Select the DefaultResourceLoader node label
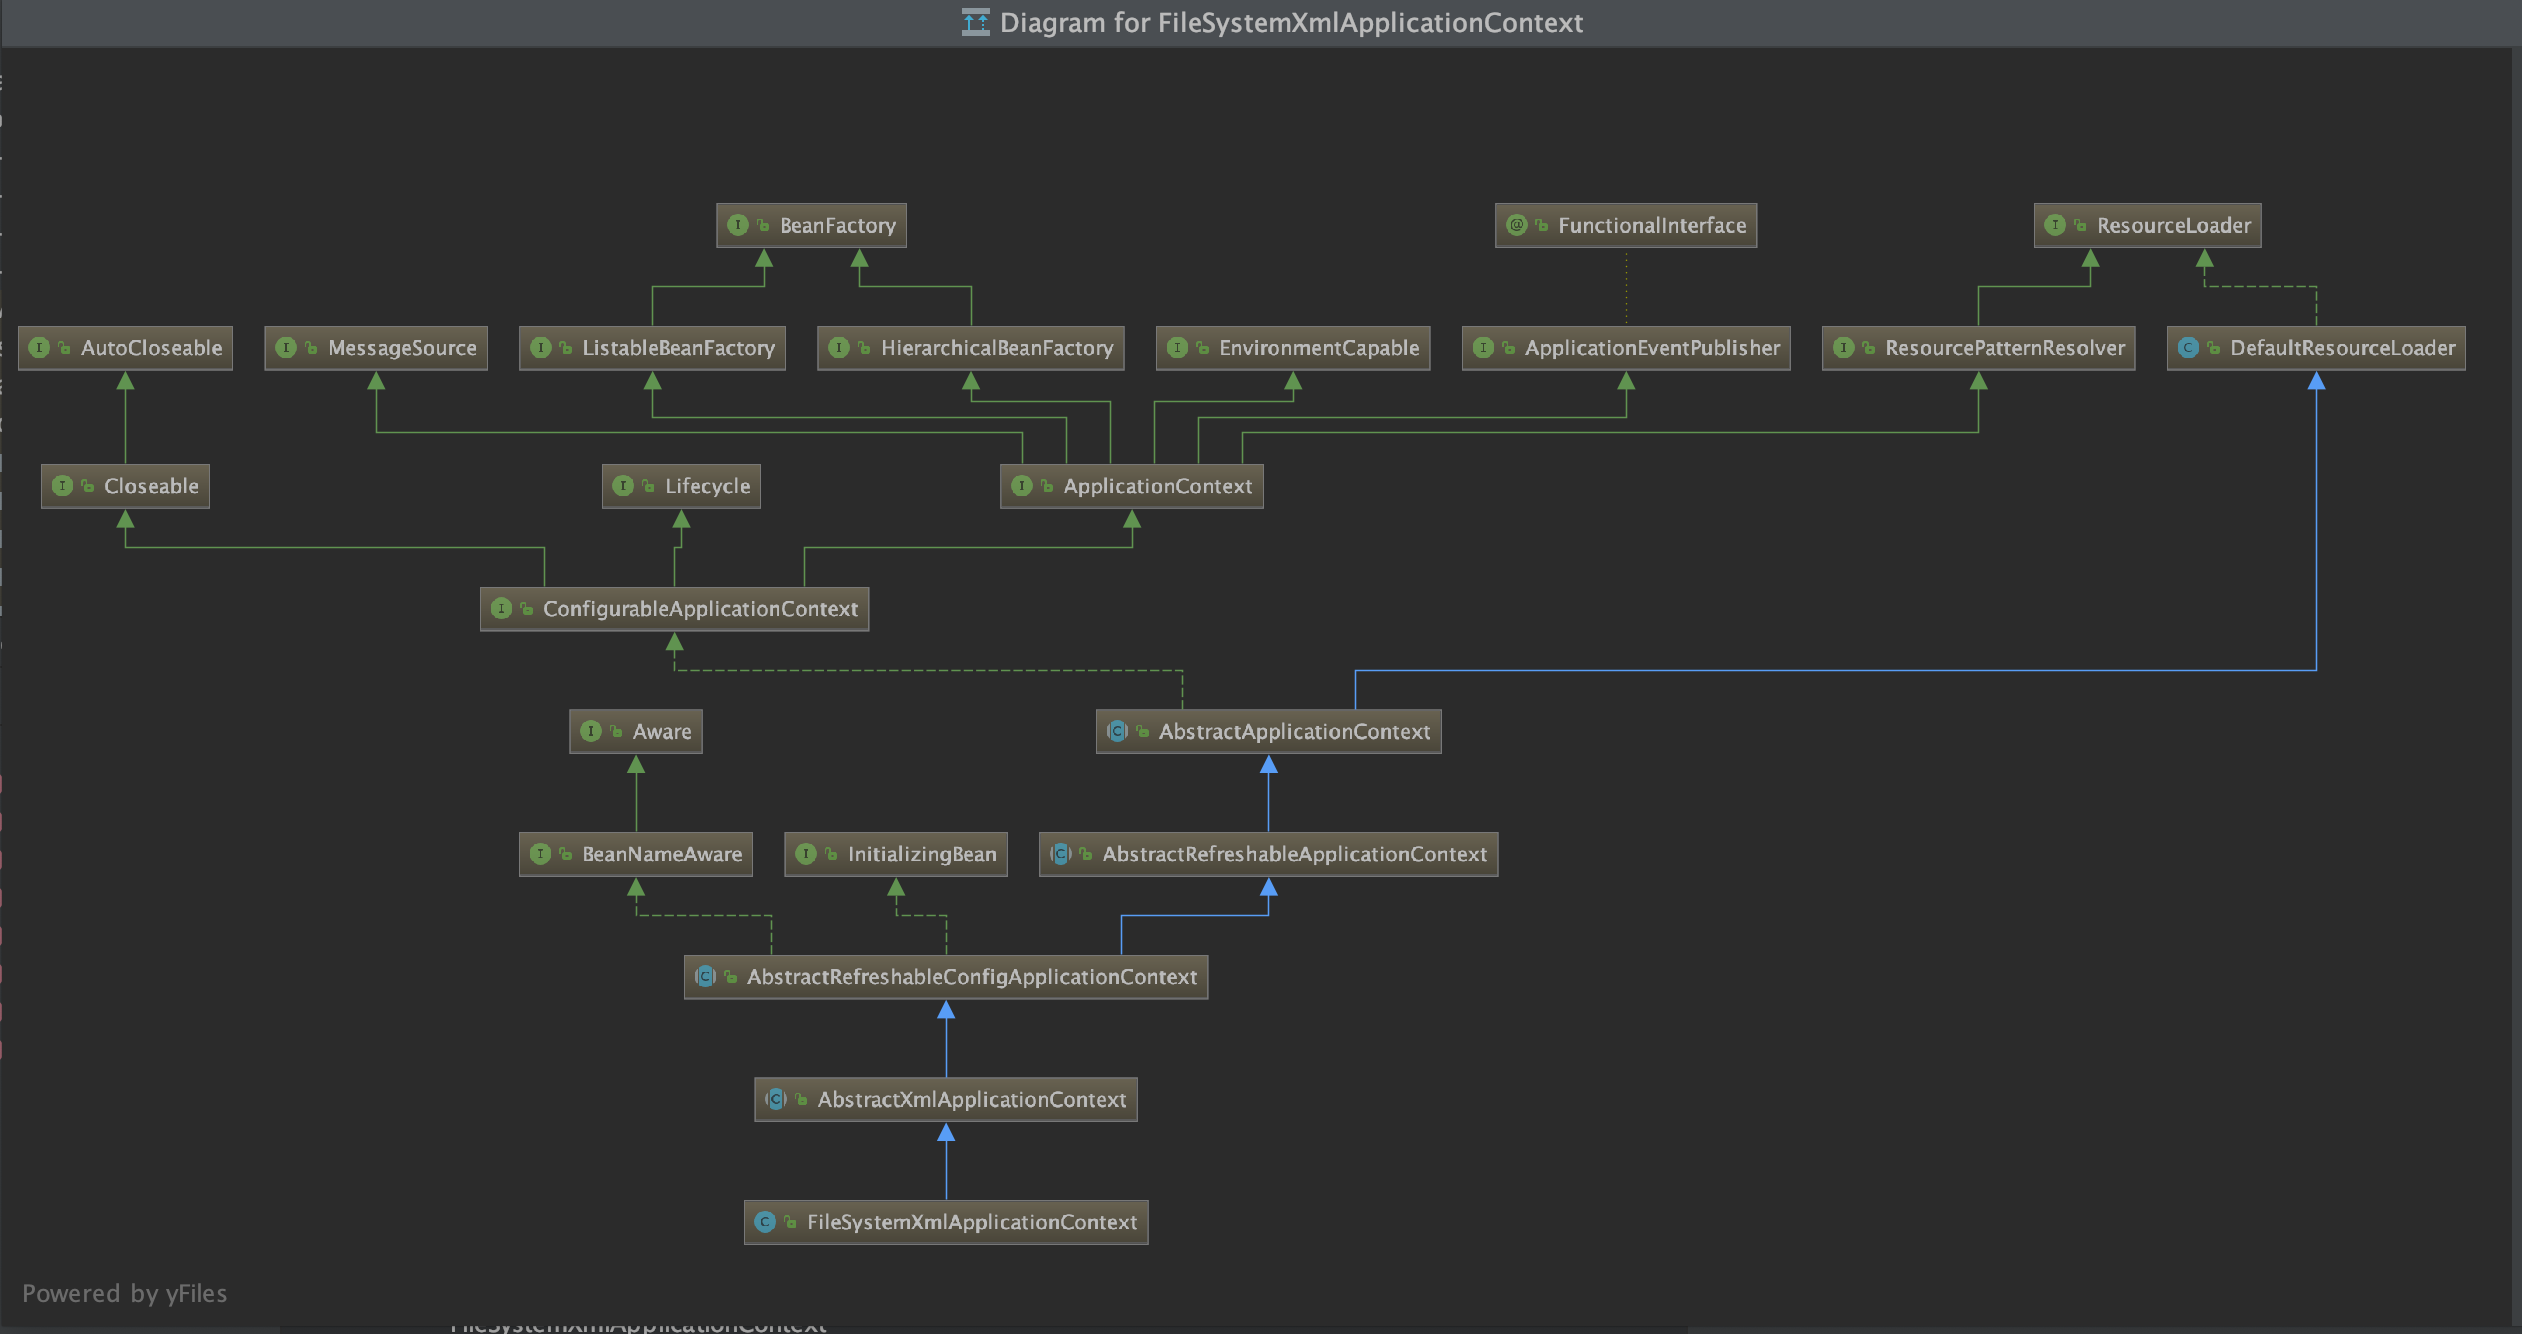Screen dimensions: 2522x1334 (x=2343, y=348)
